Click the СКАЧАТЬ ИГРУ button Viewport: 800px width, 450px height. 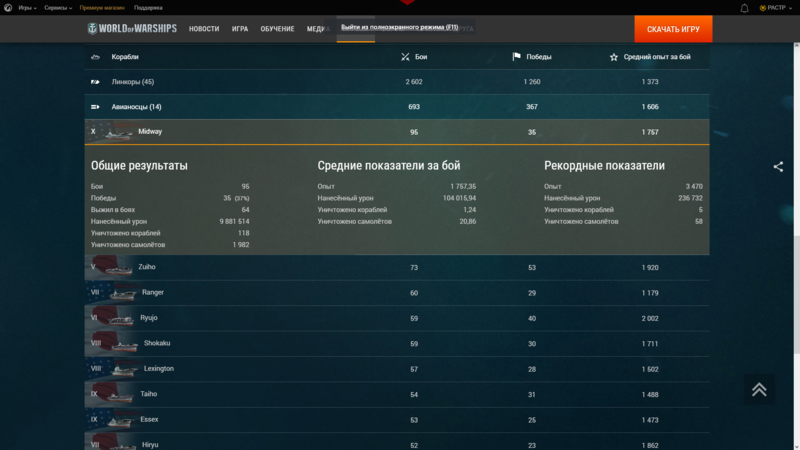tap(673, 29)
